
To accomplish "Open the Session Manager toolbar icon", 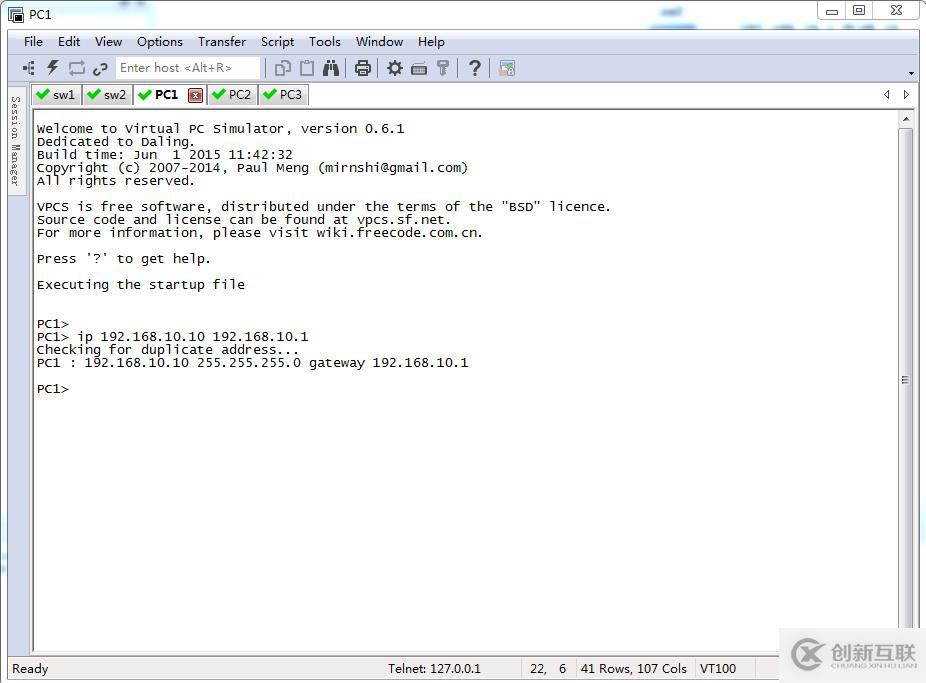I will click(x=28, y=68).
